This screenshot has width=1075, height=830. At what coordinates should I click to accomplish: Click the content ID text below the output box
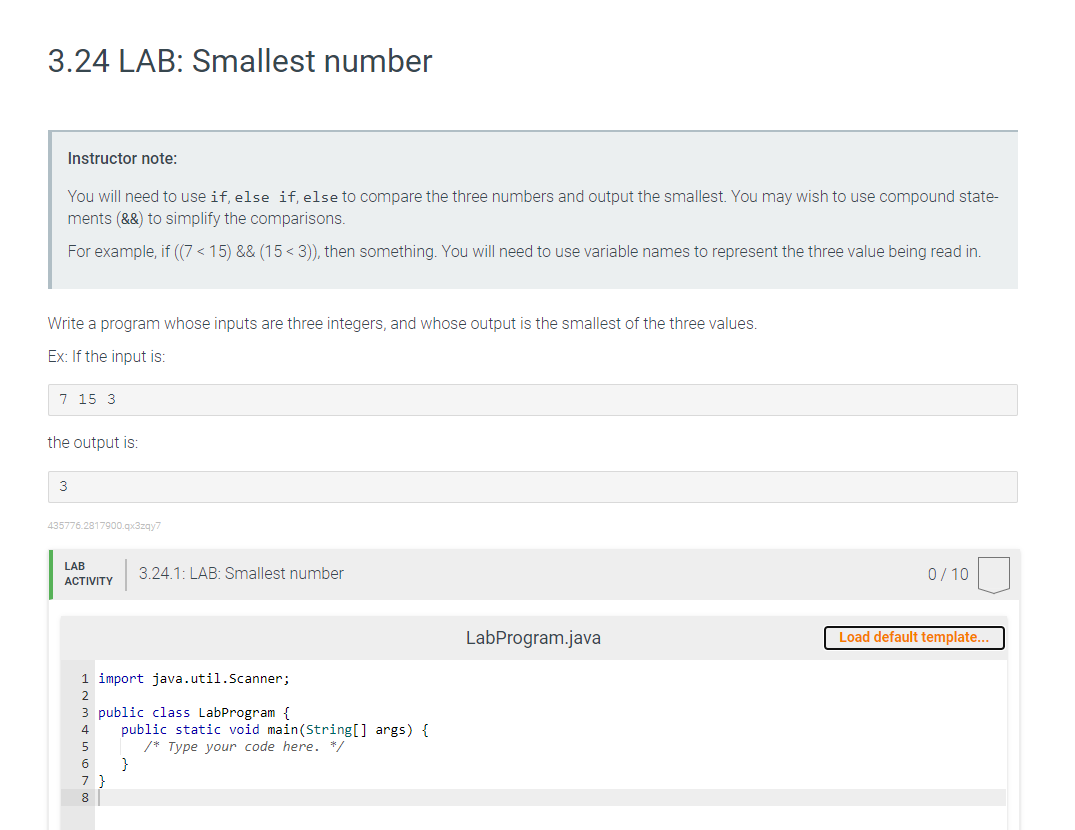point(105,525)
